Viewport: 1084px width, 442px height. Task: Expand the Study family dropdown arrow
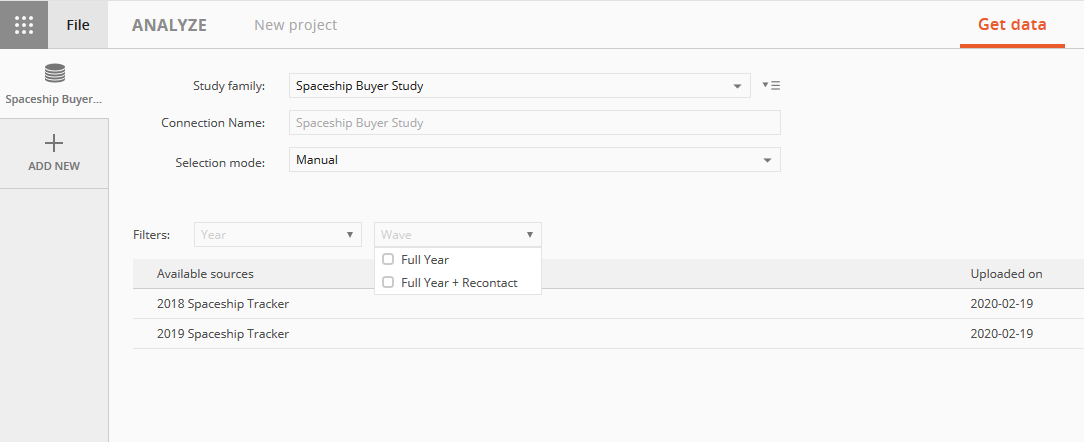coord(737,86)
